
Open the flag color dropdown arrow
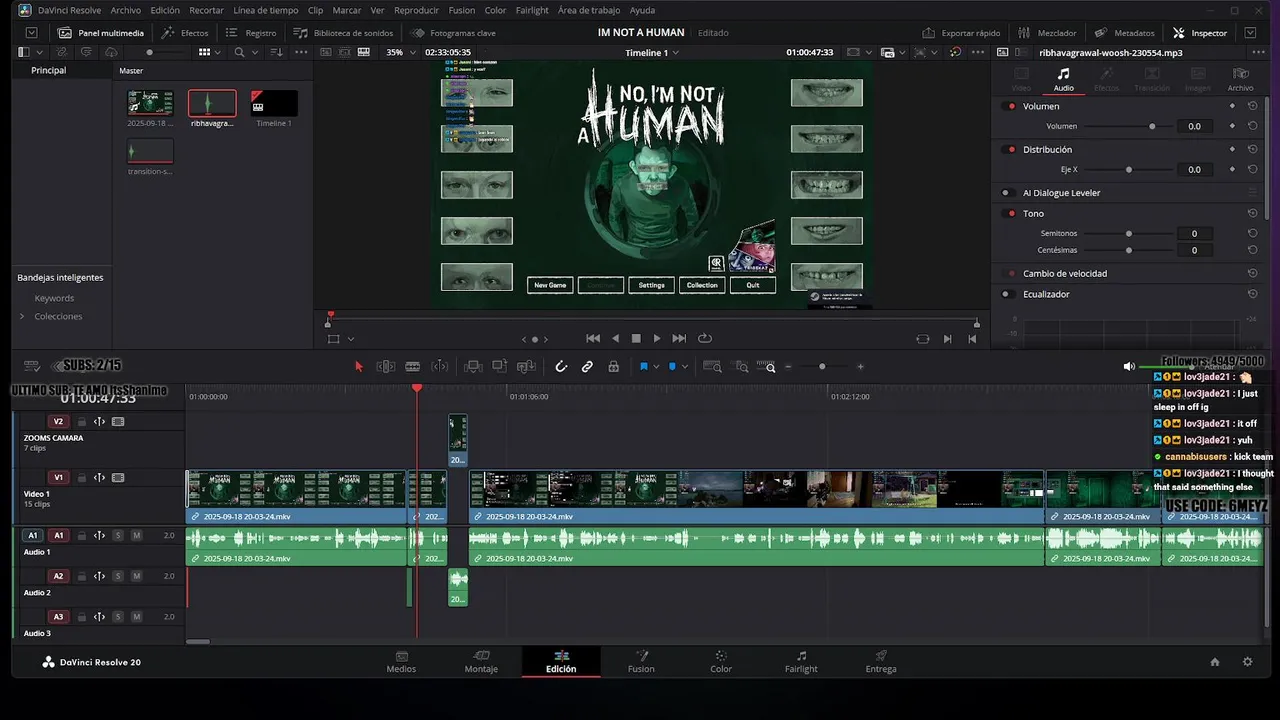pyautogui.click(x=656, y=367)
